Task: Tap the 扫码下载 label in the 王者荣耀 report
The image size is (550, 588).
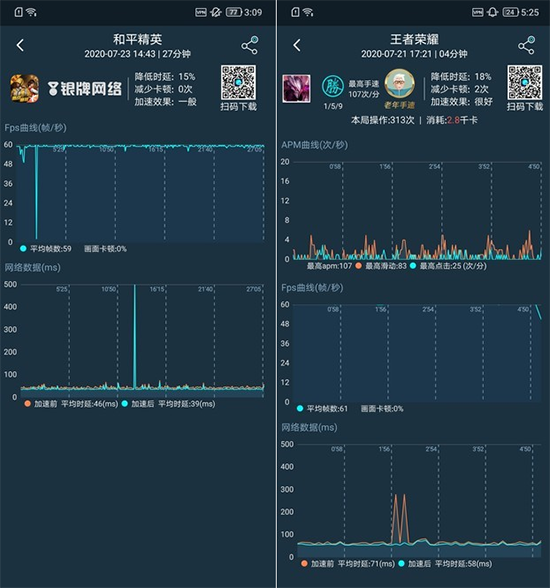Action: pos(525,107)
